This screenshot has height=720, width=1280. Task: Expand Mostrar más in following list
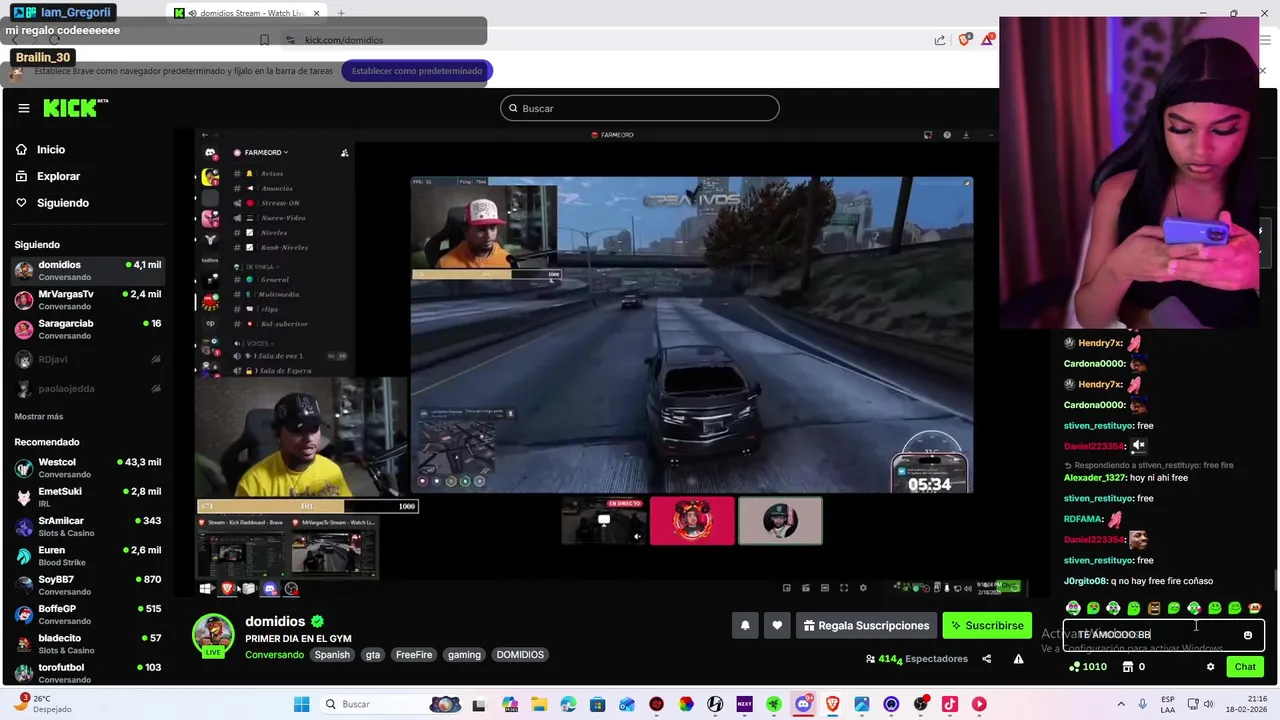click(39, 416)
